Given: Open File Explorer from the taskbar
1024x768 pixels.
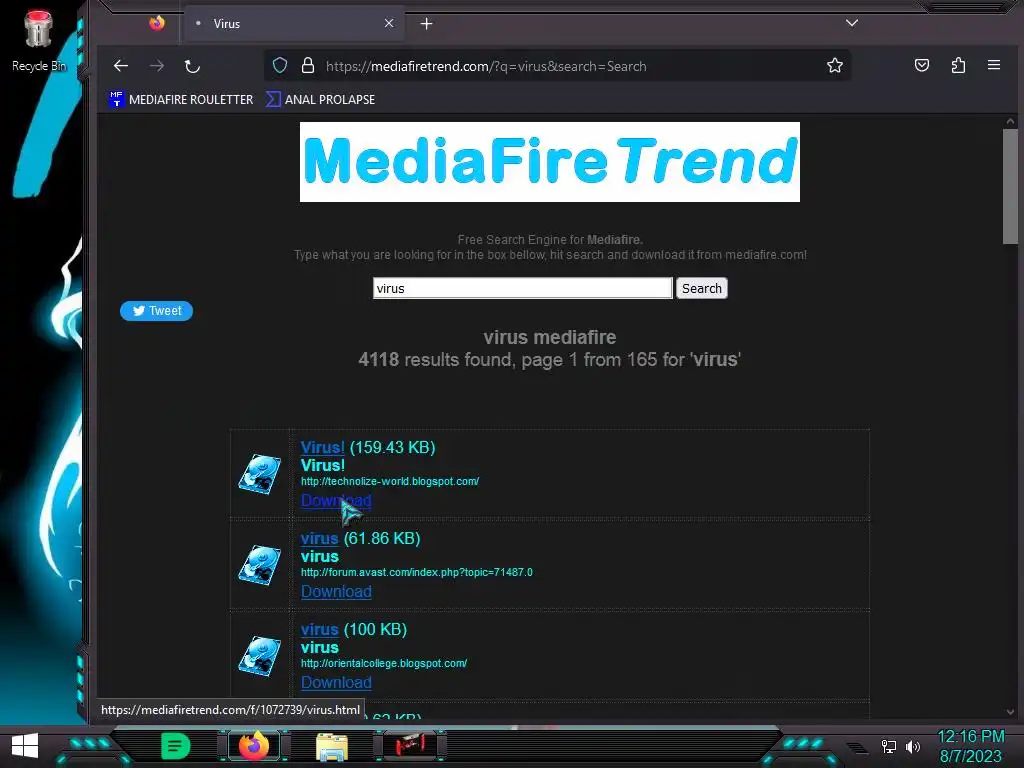Looking at the screenshot, I should coord(332,746).
